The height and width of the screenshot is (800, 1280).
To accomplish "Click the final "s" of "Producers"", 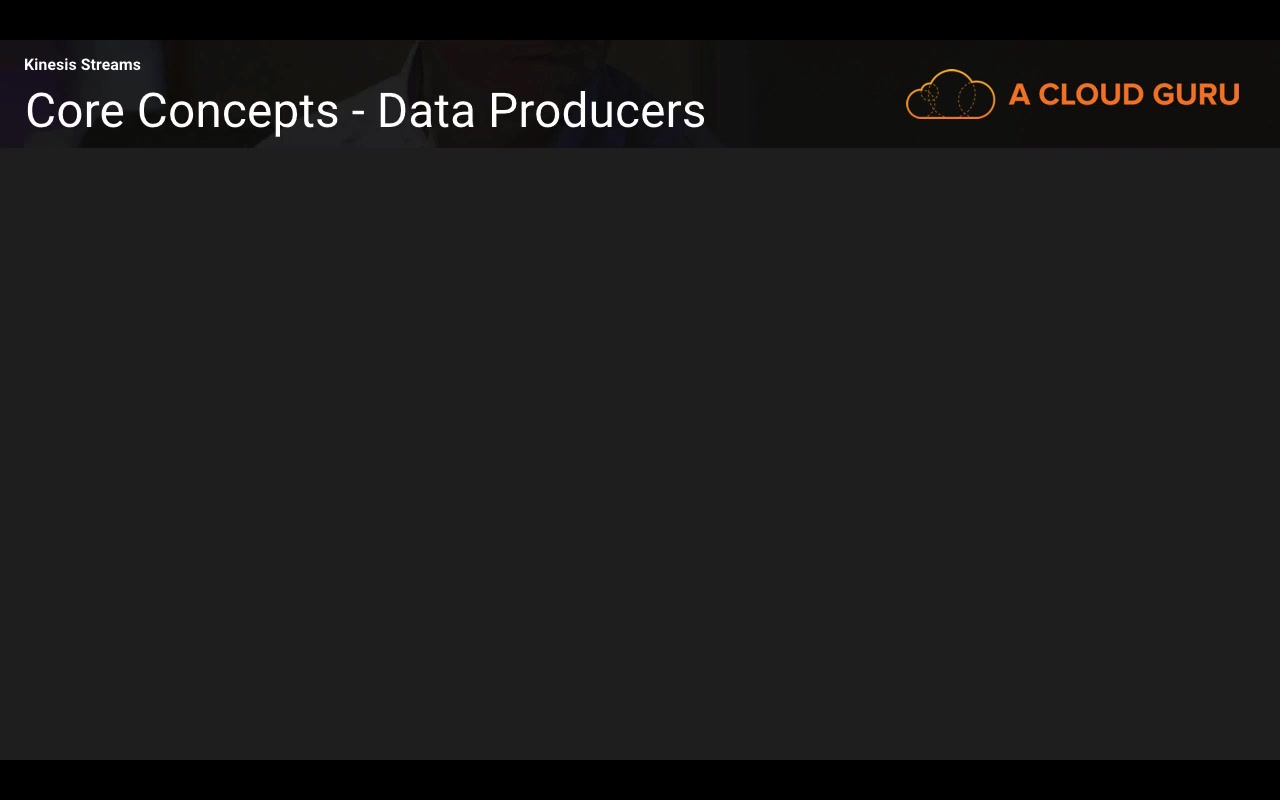I will [x=696, y=113].
